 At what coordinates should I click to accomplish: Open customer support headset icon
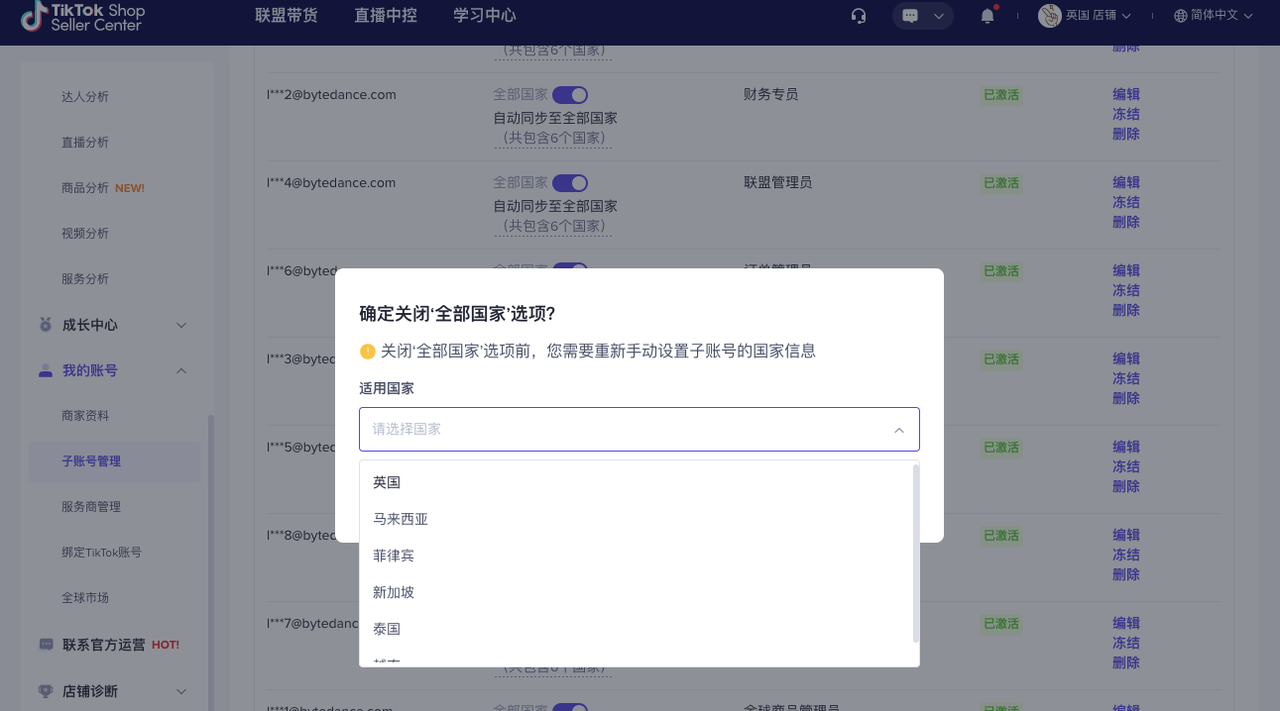pyautogui.click(x=858, y=16)
